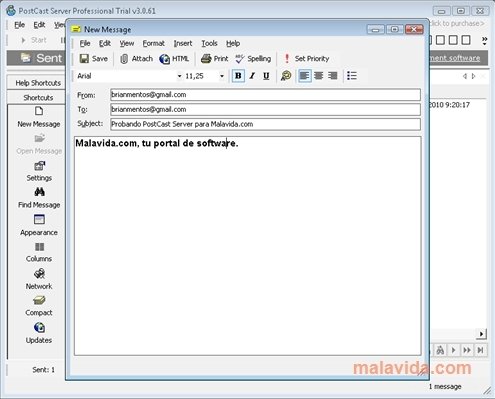Open the Tools menu
Viewport: 495px width, 399px height.
point(209,43)
